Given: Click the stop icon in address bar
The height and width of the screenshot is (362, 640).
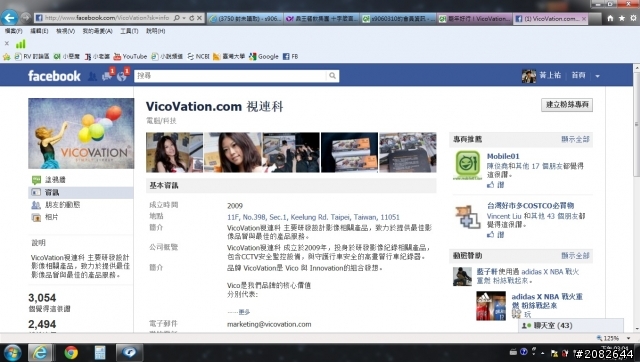Looking at the screenshot, I should (199, 18).
